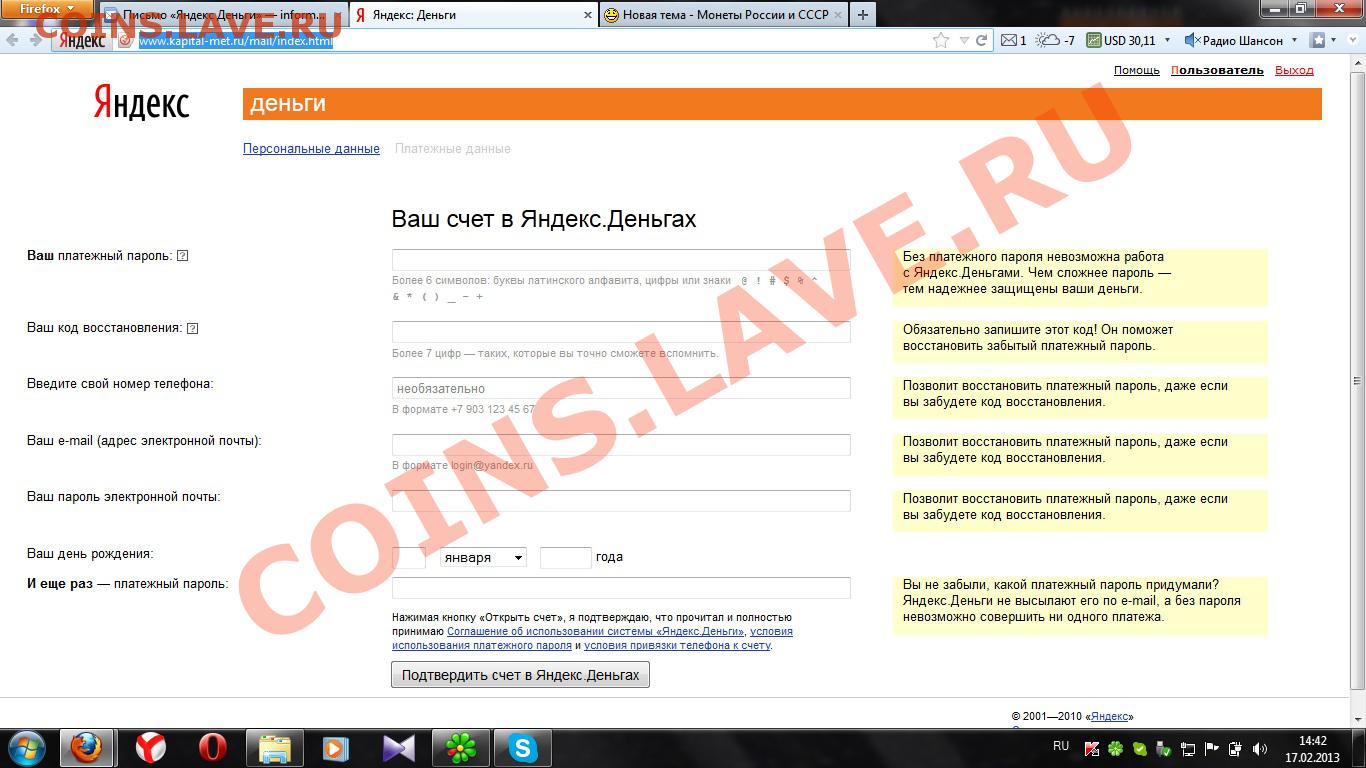Viewport: 1366px width, 768px height.
Task: Click the Пользователь link
Action: tap(1217, 70)
